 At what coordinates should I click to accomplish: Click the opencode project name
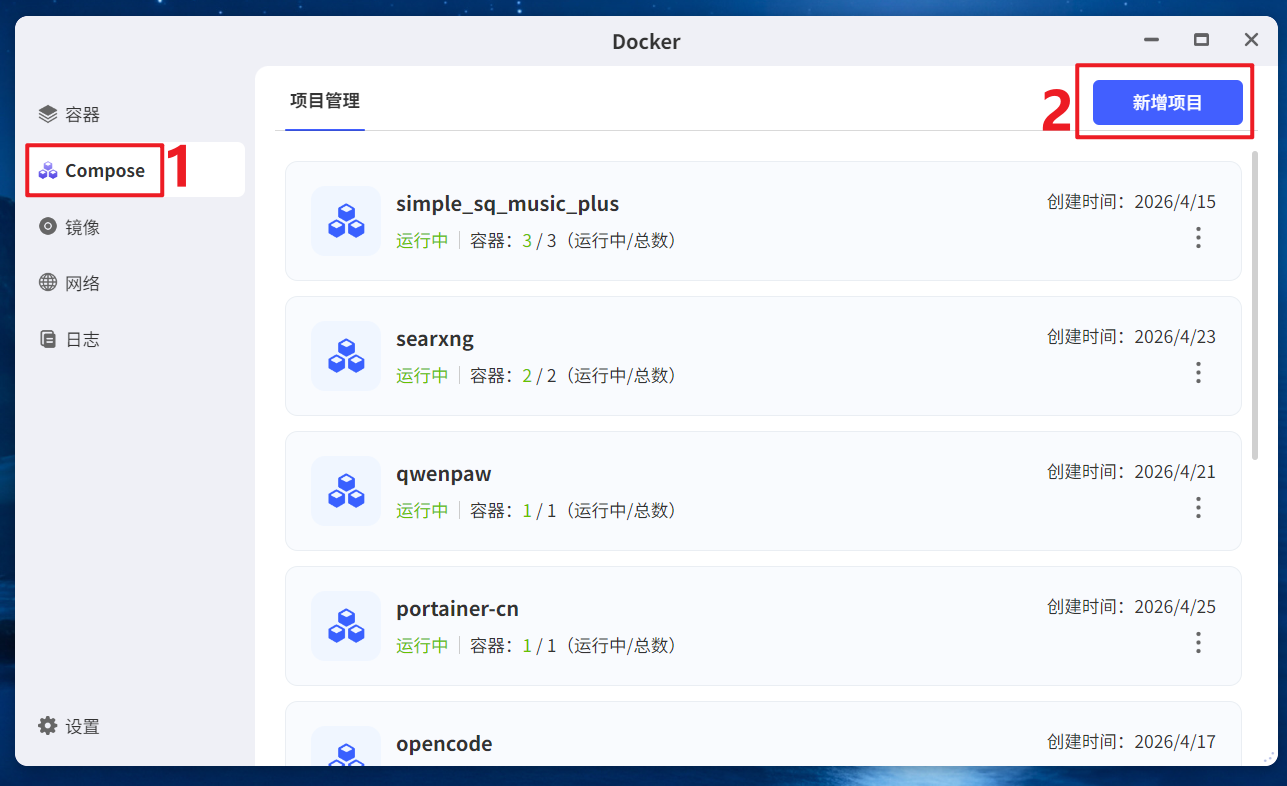pyautogui.click(x=444, y=744)
